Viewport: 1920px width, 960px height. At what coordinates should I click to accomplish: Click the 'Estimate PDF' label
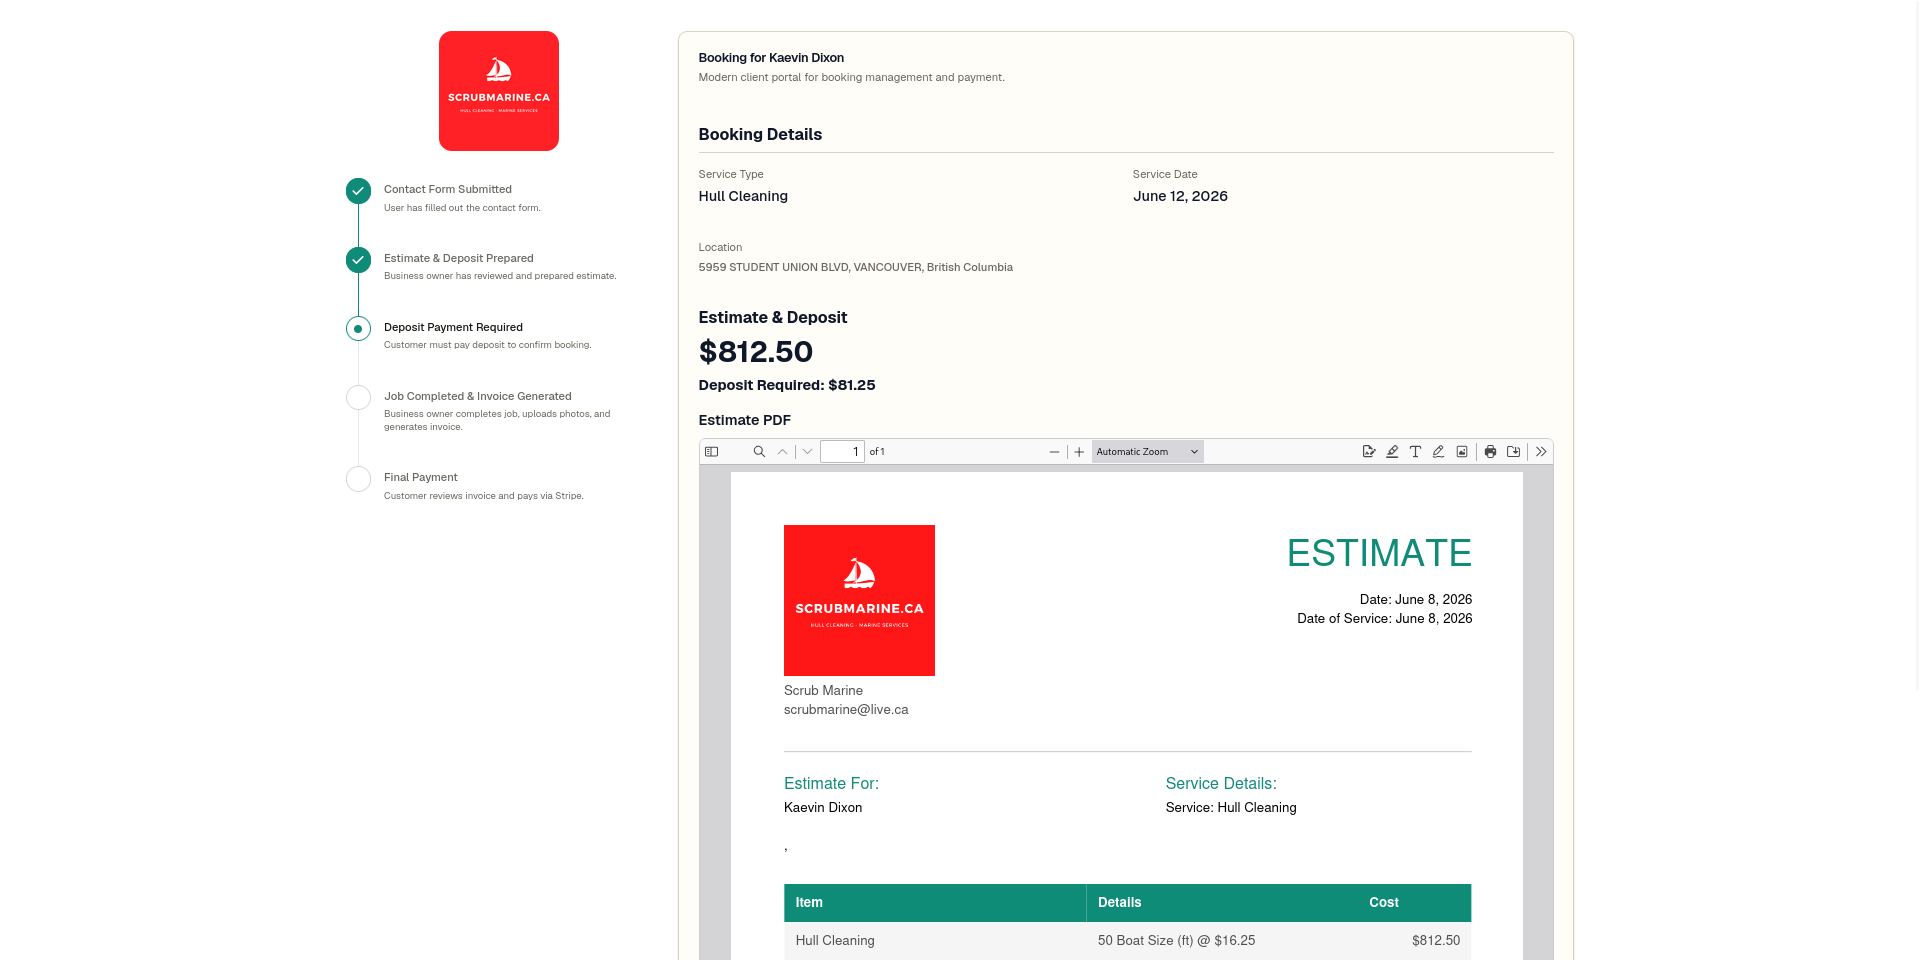(745, 420)
